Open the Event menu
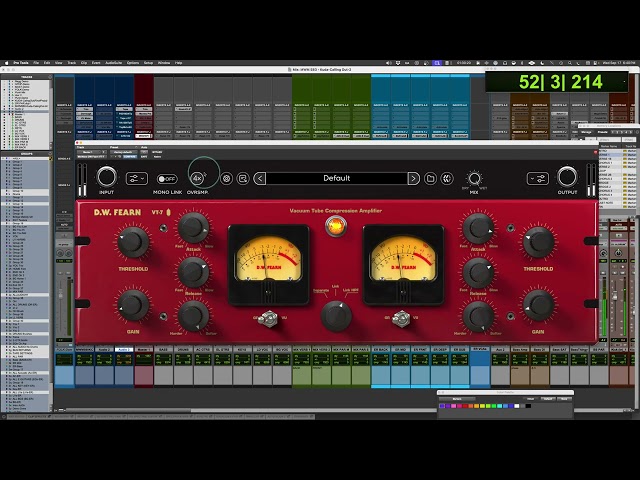640x480 pixels. point(96,63)
